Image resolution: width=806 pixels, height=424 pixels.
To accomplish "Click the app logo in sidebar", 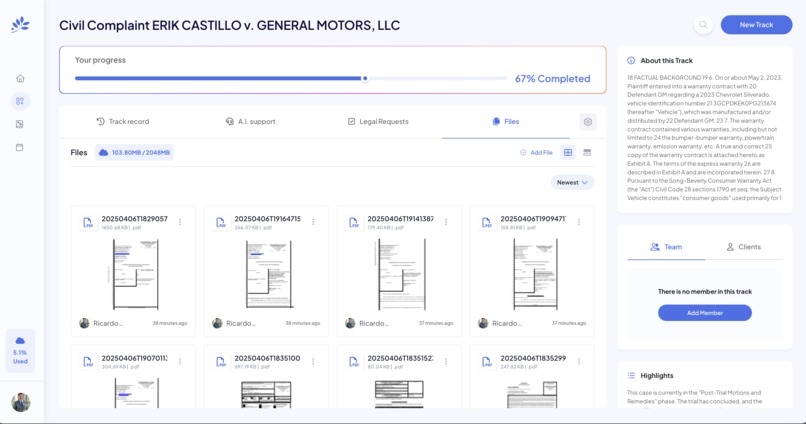I will pos(20,25).
